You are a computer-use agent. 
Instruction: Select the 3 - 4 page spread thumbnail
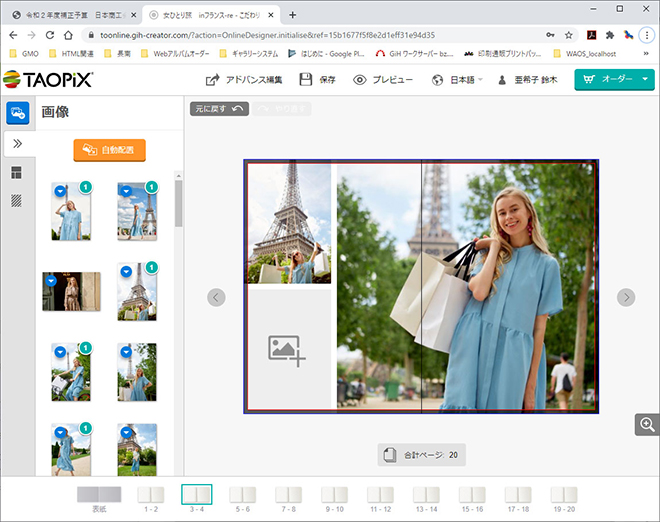[197, 494]
